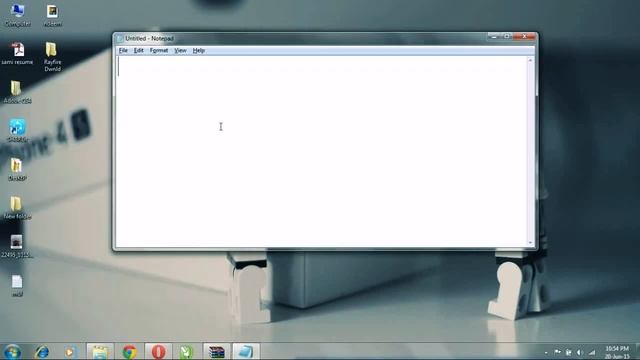640x360 pixels.
Task: Open the network signal tray icon
Action: pos(592,352)
